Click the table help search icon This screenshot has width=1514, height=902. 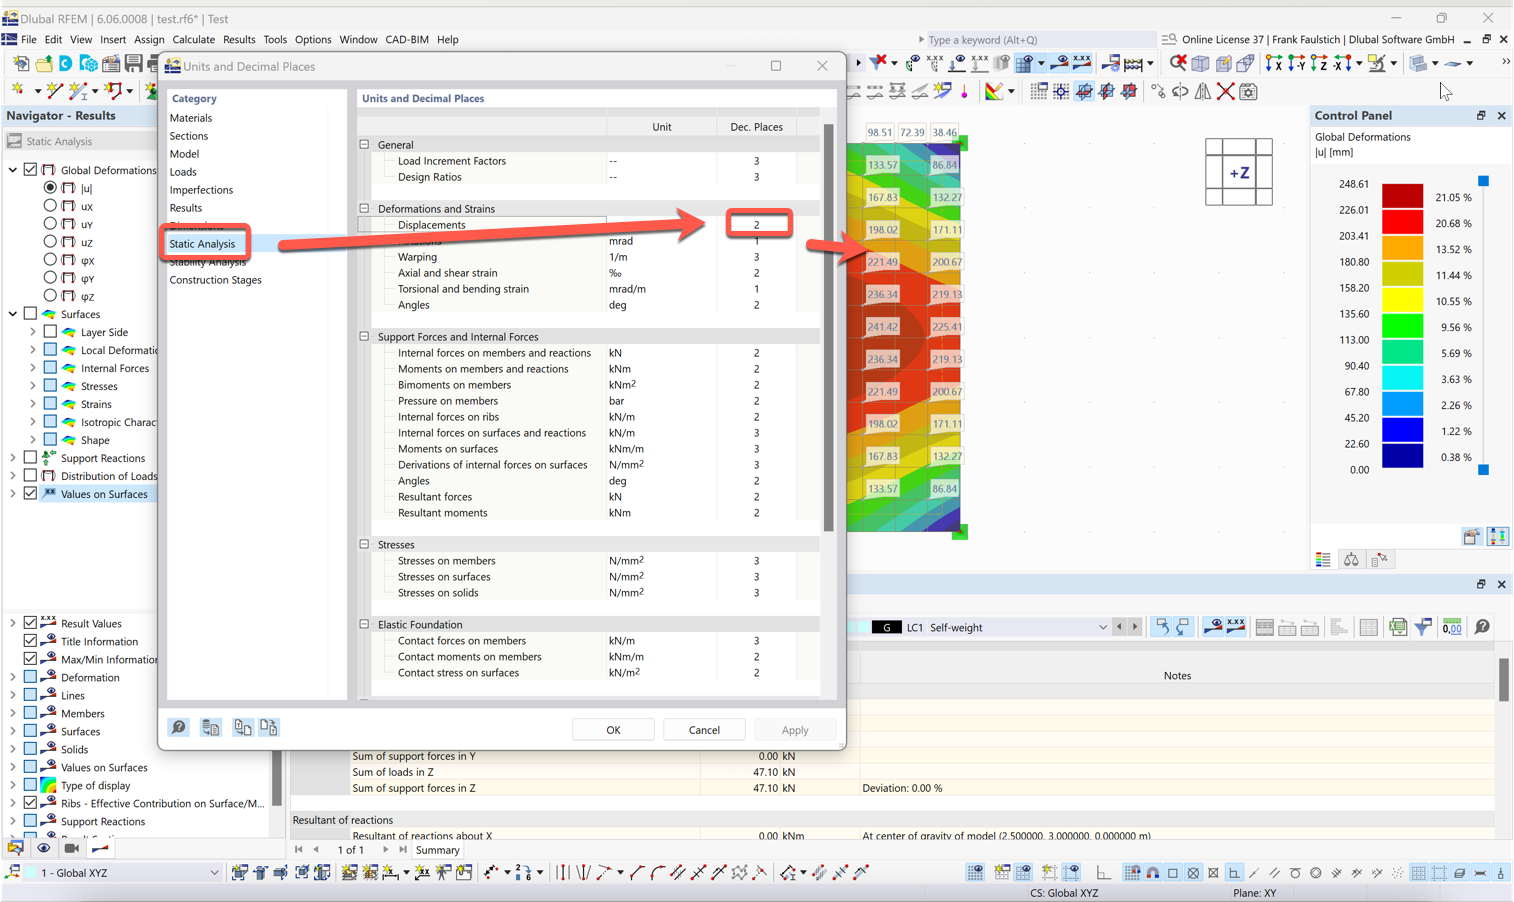1482,628
